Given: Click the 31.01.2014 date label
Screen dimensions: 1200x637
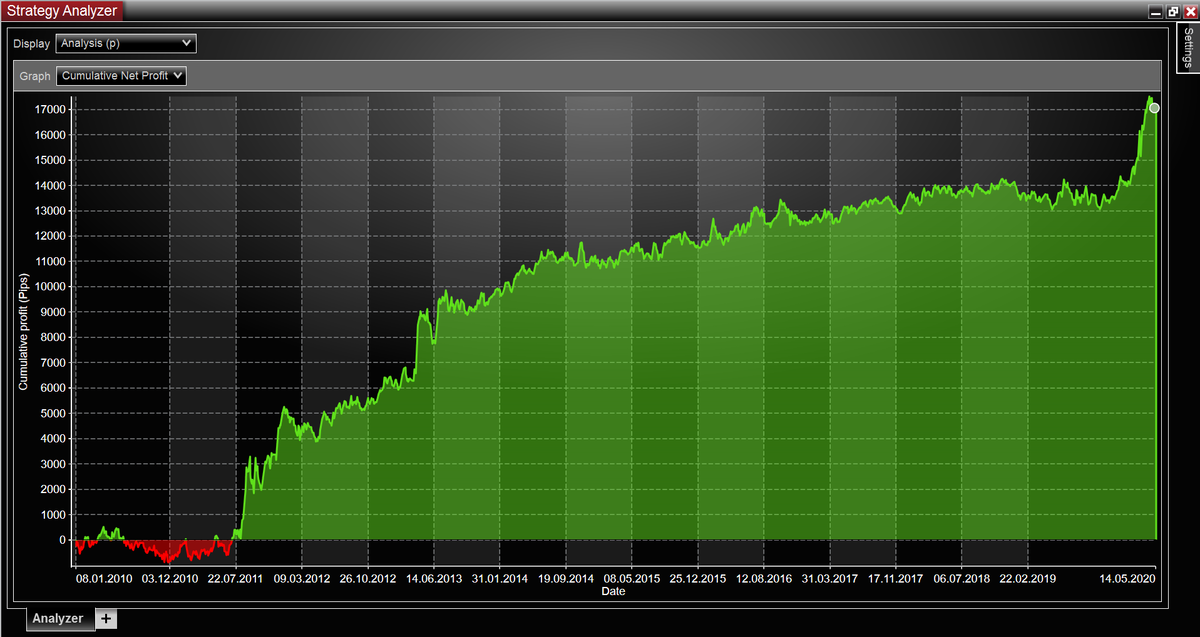Looking at the screenshot, I should (x=500, y=578).
